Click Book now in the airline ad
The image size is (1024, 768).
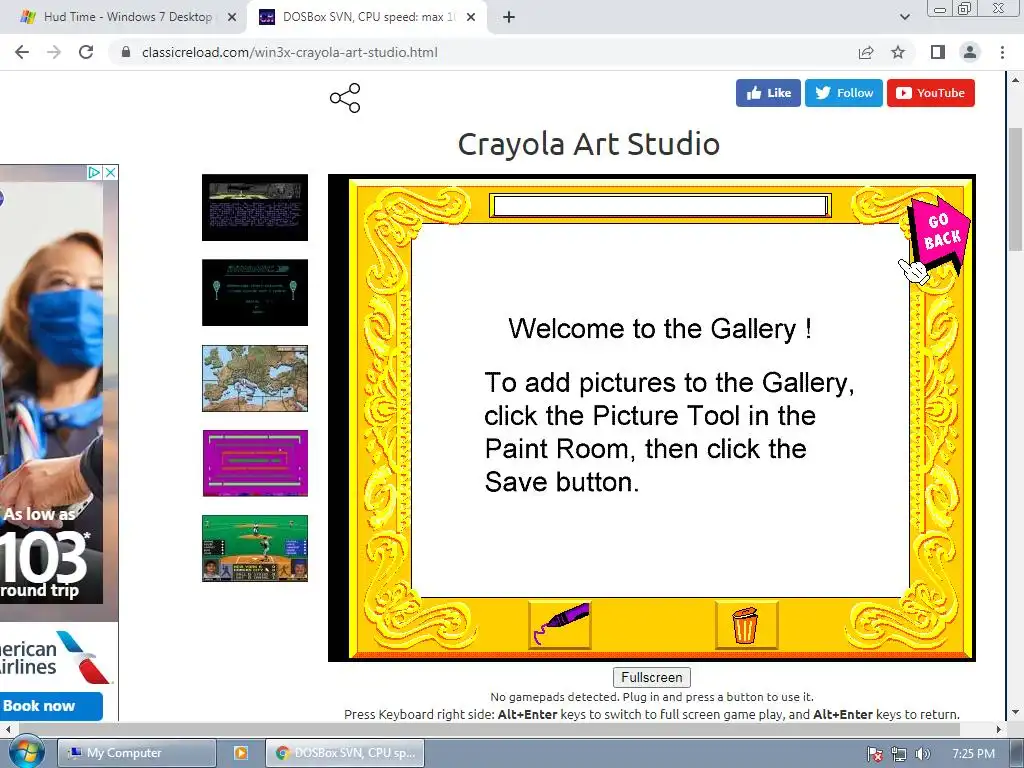coord(50,706)
